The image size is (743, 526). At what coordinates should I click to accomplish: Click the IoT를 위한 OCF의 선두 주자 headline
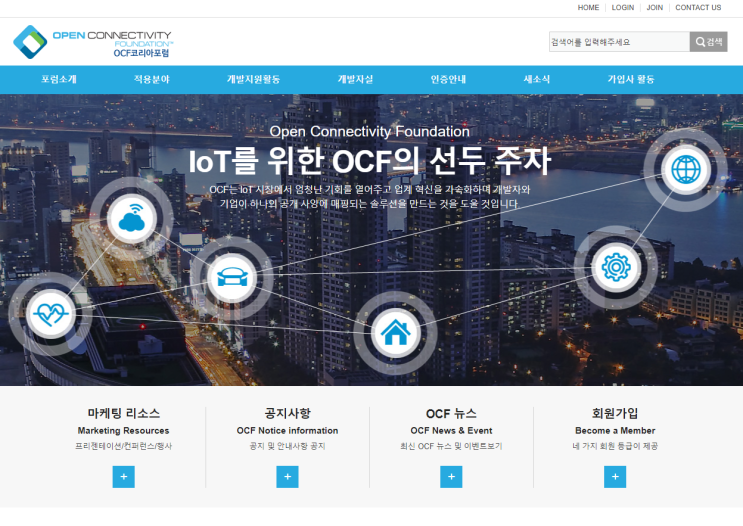[x=370, y=161]
